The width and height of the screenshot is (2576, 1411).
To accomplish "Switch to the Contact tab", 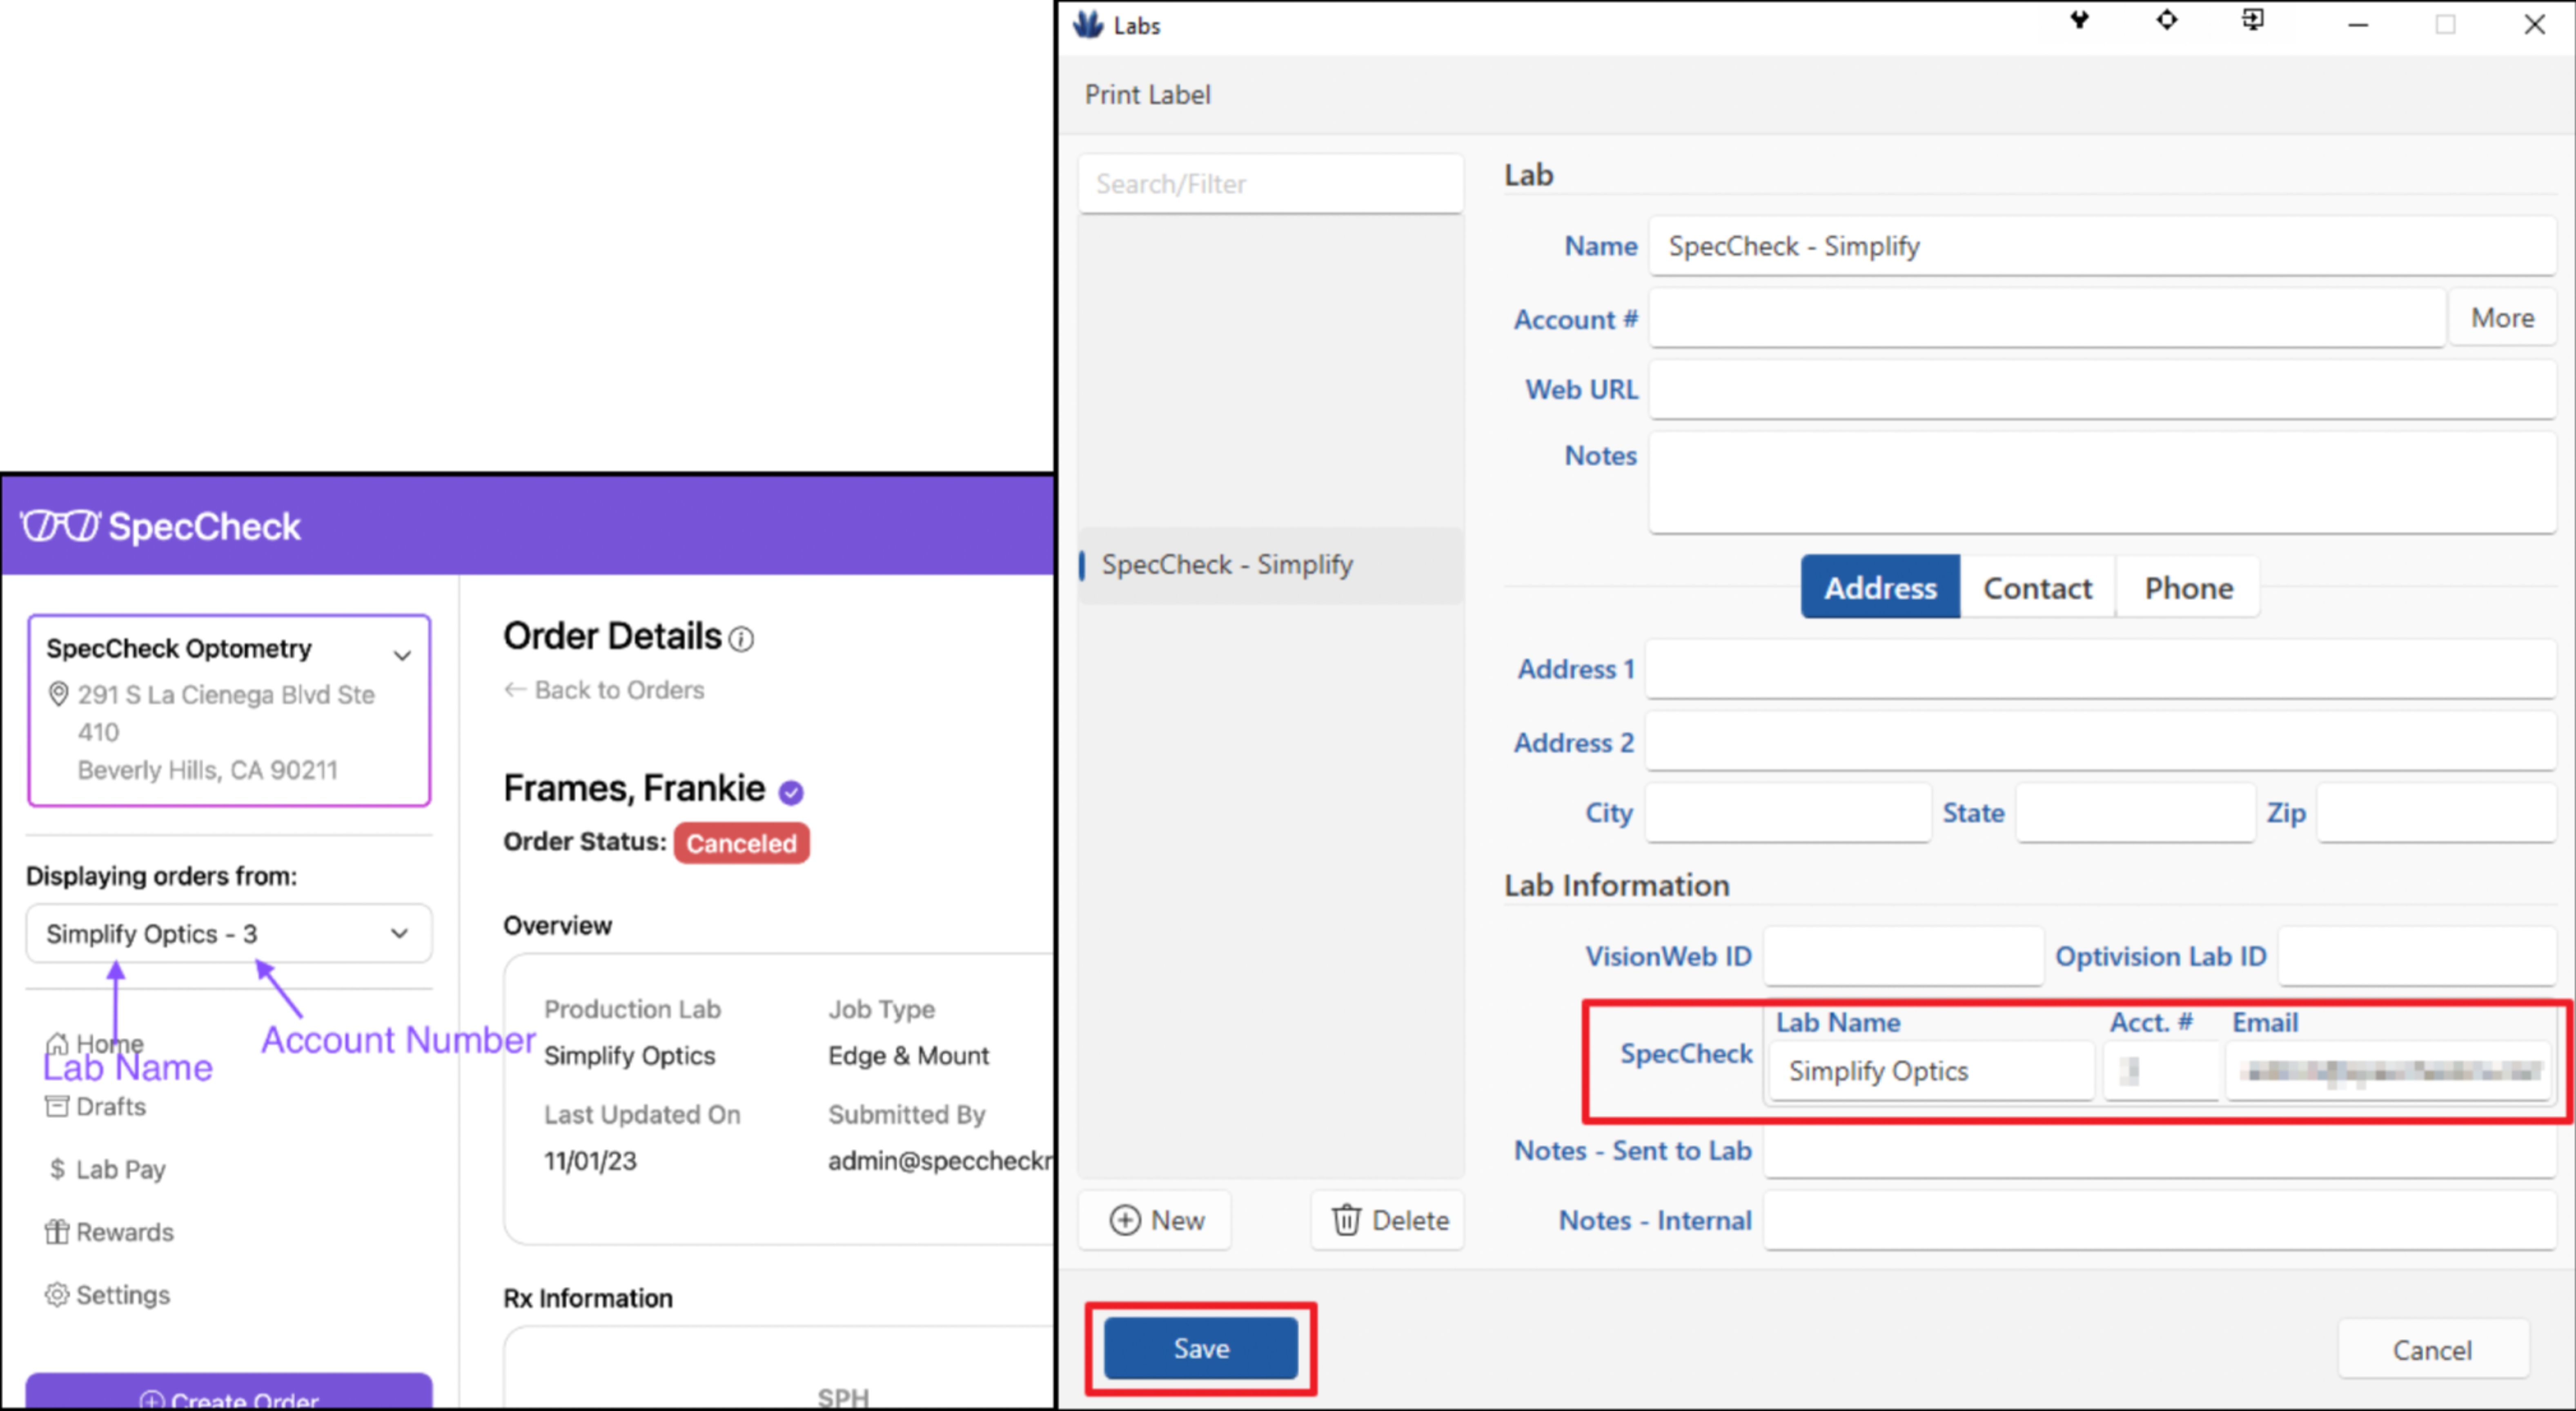I will [x=2037, y=587].
